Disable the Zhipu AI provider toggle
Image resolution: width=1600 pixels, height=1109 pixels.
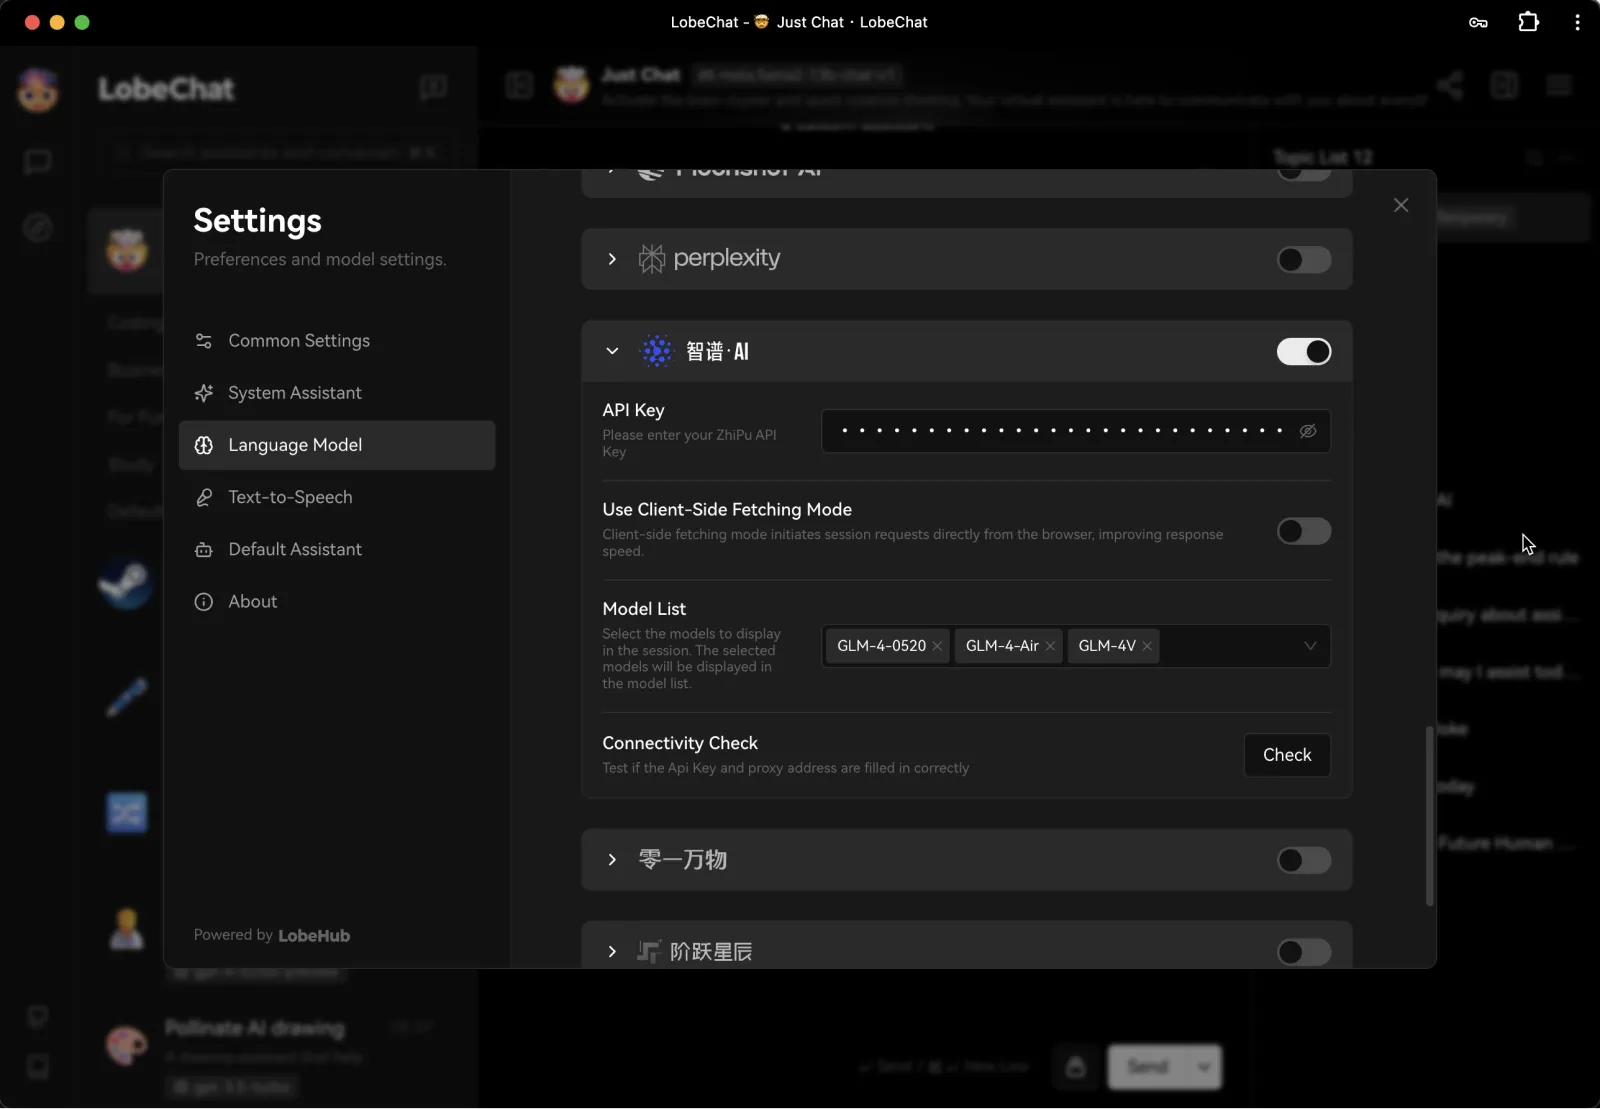1303,352
